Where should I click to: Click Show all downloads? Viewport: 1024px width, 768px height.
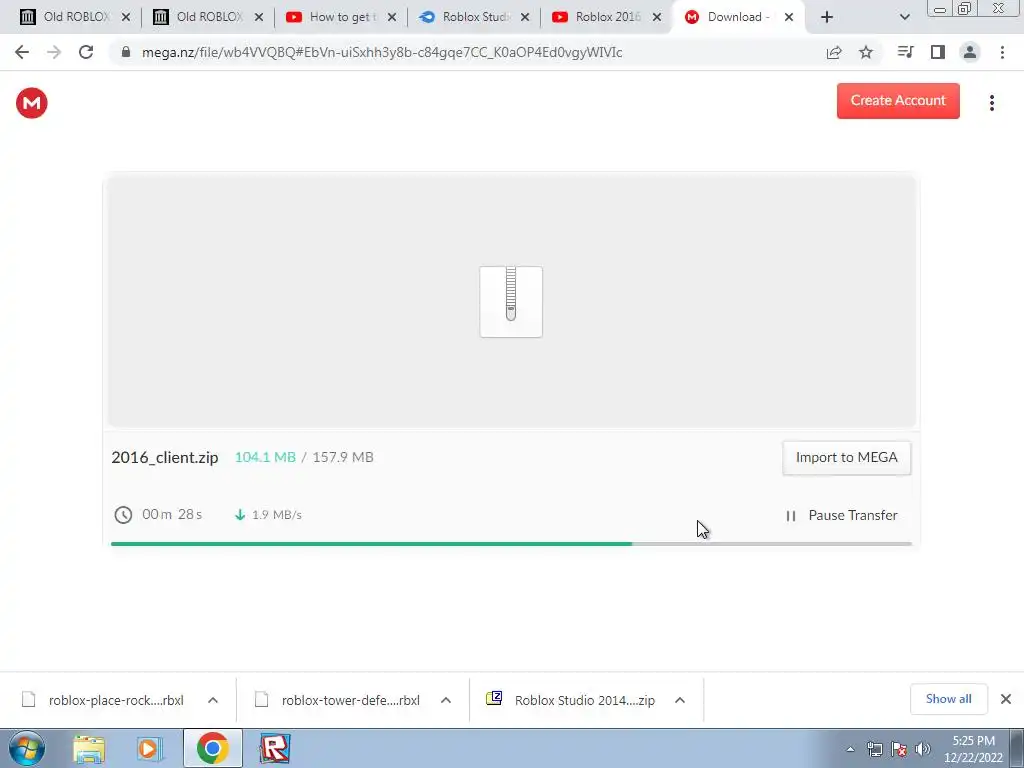(x=948, y=699)
